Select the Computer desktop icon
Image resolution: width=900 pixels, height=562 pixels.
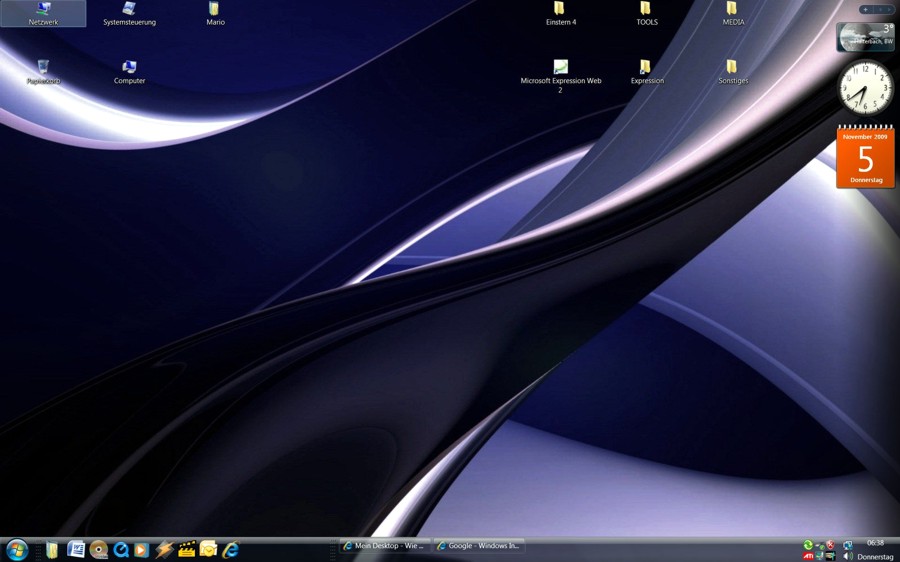pyautogui.click(x=129, y=71)
